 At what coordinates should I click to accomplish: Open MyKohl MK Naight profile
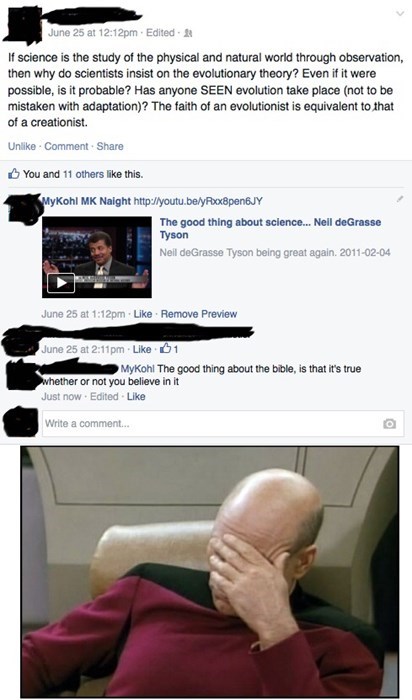pos(86,201)
